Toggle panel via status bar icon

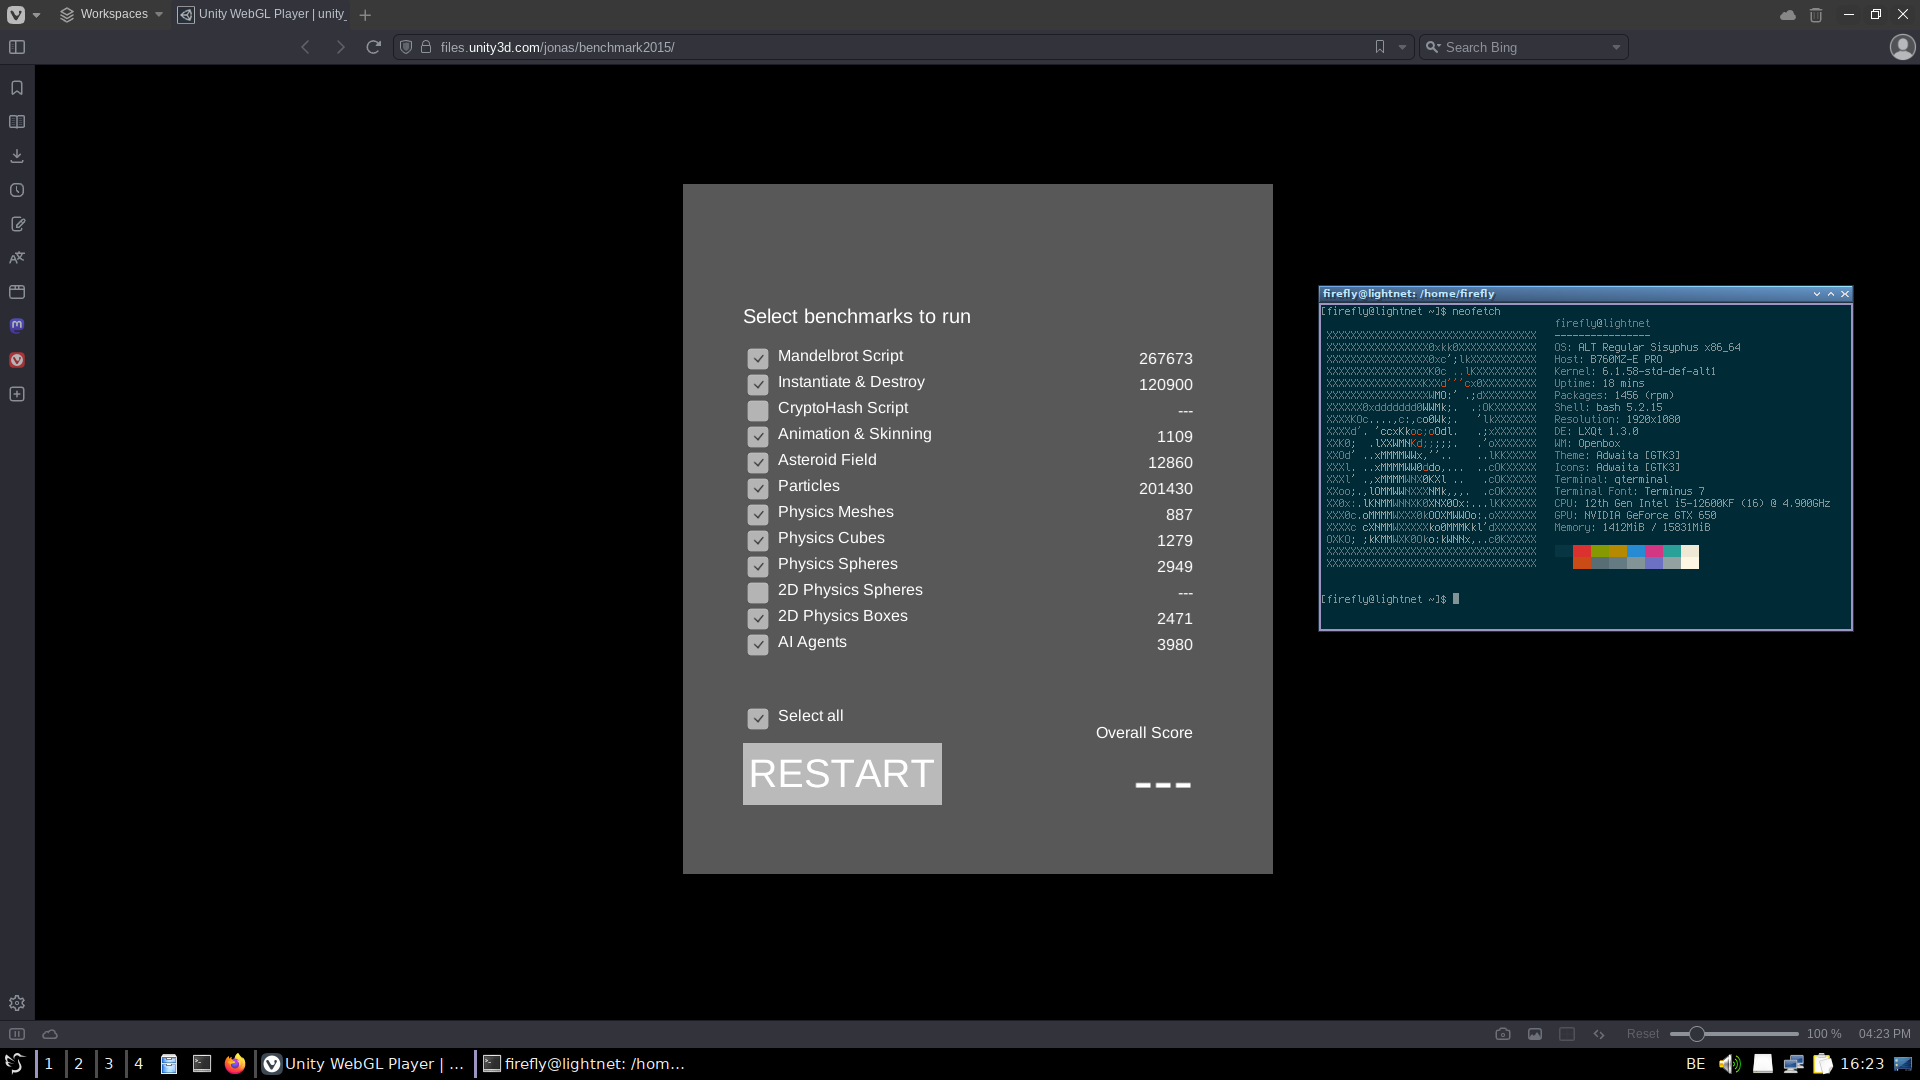click(17, 1034)
